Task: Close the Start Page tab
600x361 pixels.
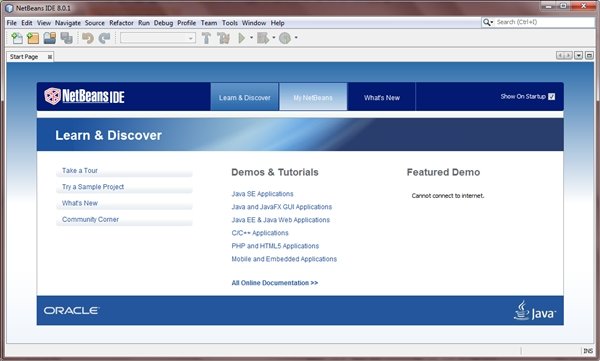Action: [50, 57]
